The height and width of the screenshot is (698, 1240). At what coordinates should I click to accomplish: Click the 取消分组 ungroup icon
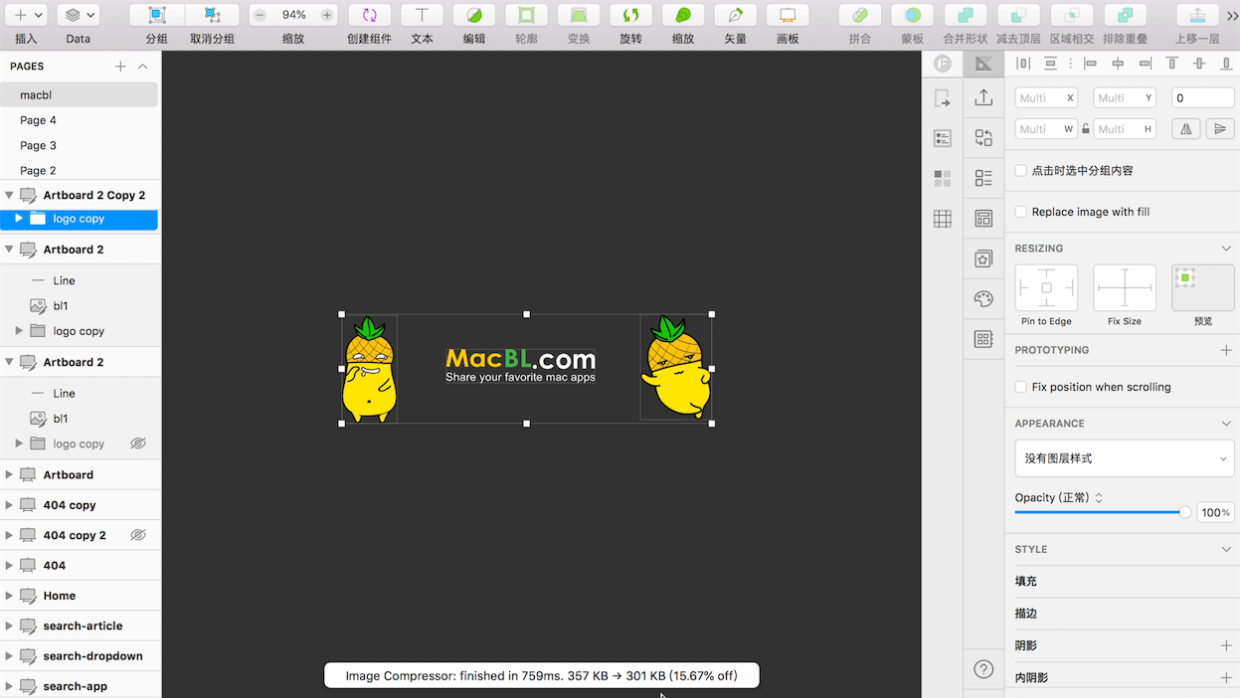pos(212,15)
